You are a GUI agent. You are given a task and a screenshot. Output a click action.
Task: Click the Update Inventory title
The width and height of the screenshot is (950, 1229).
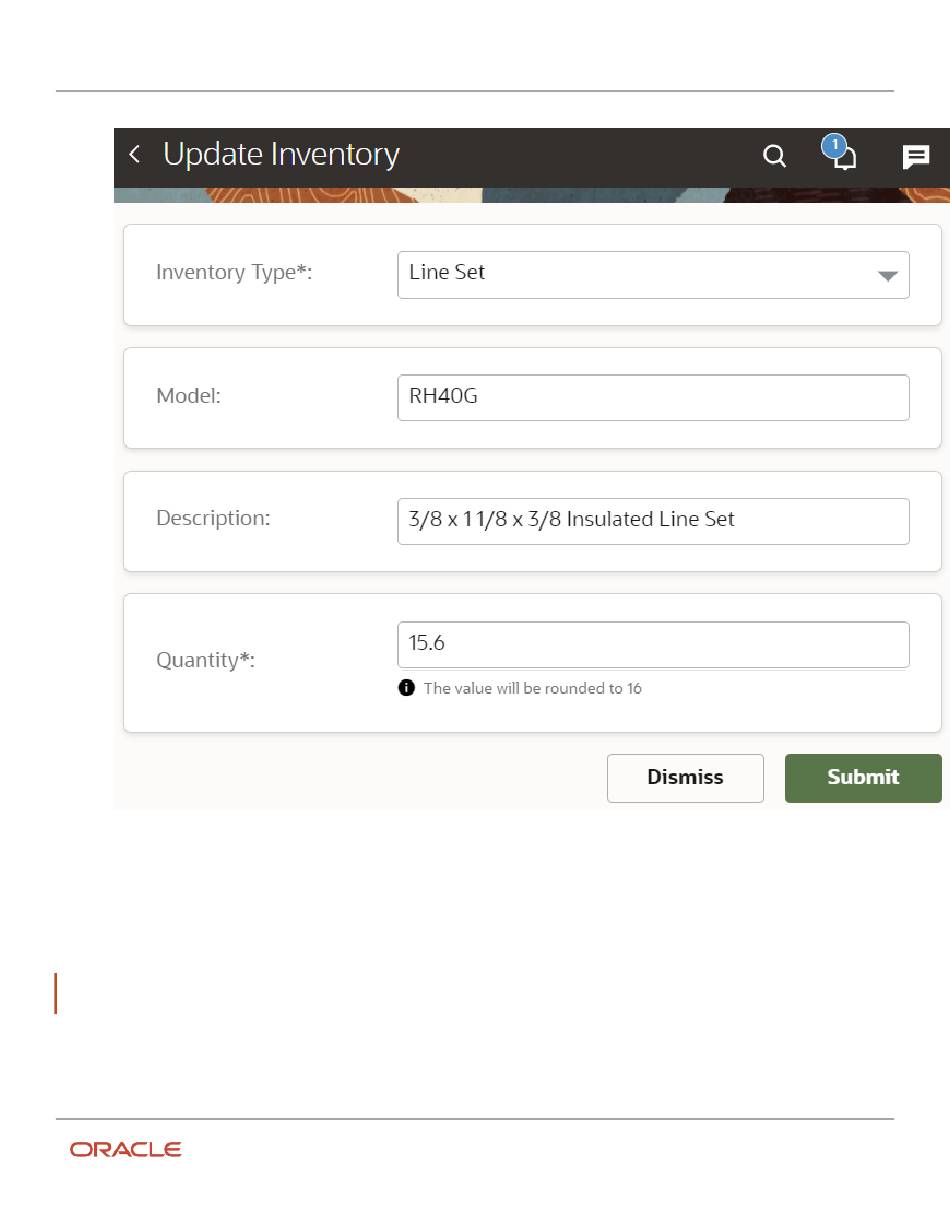click(x=281, y=155)
